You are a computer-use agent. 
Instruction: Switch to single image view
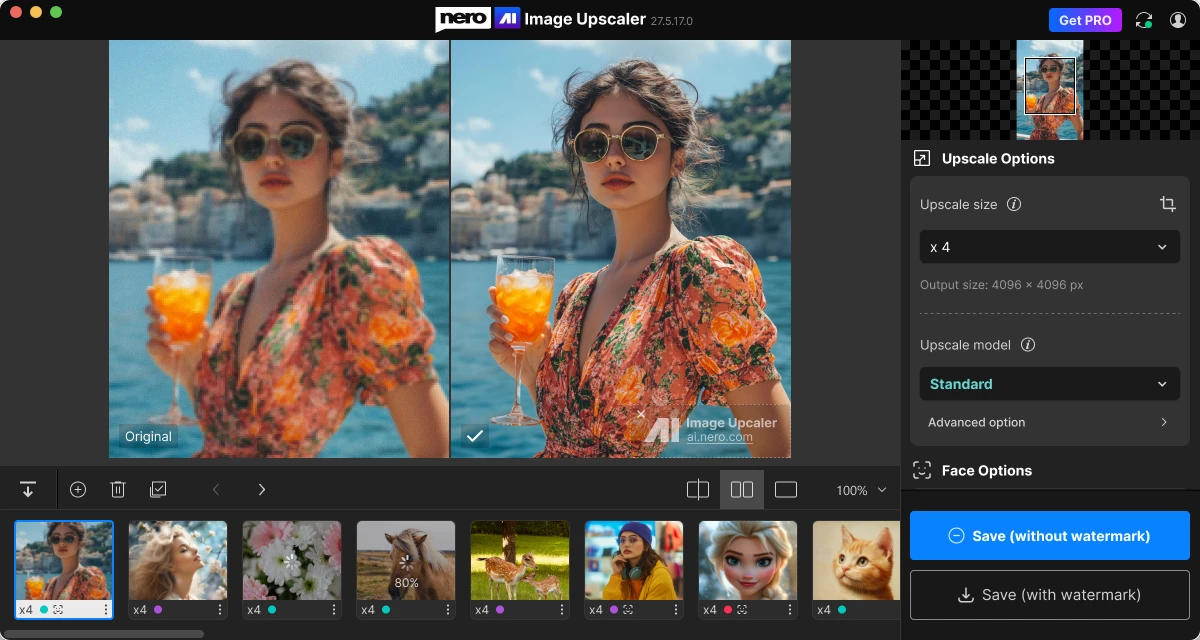click(x=786, y=490)
